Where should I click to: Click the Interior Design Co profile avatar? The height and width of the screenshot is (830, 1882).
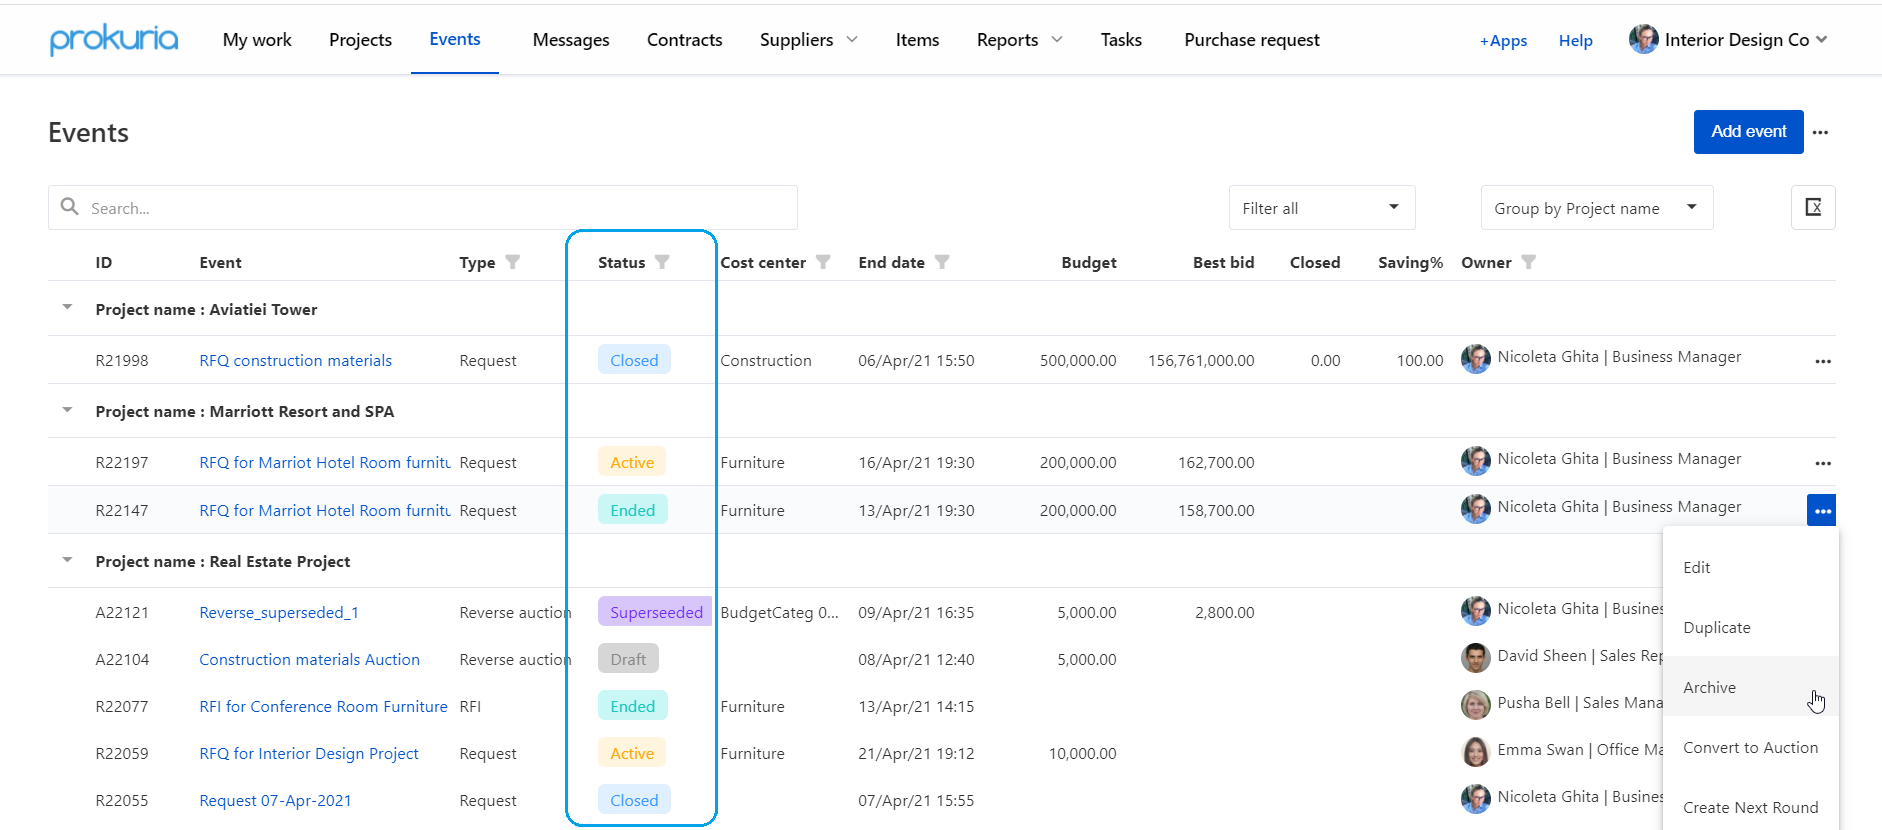pos(1643,39)
